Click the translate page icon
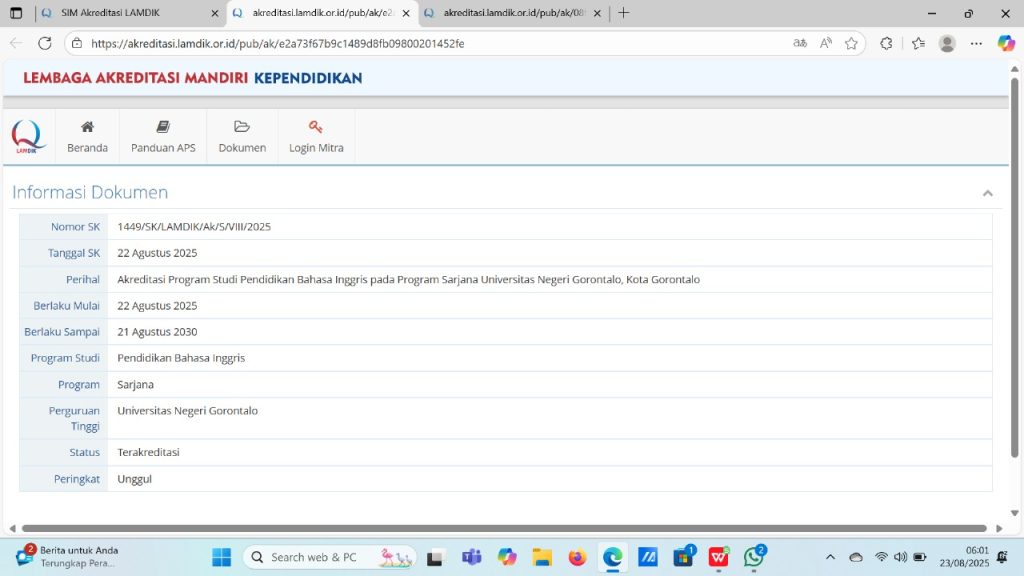Image resolution: width=1024 pixels, height=576 pixels. pos(799,43)
